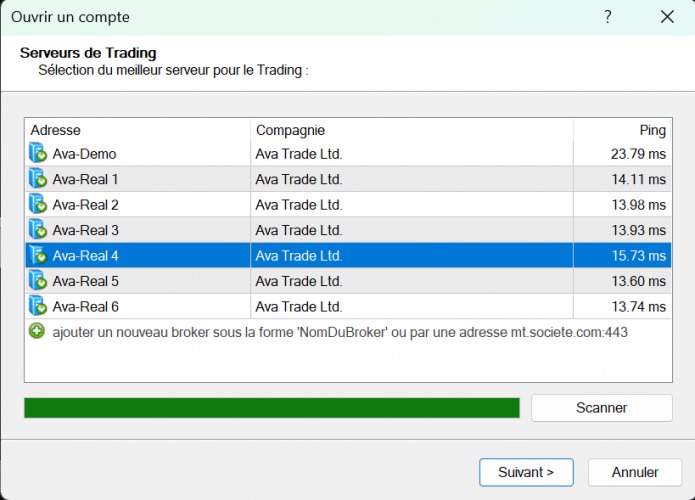Click the Ava-Real 3 server icon
Image resolution: width=695 pixels, height=500 pixels.
click(38, 230)
